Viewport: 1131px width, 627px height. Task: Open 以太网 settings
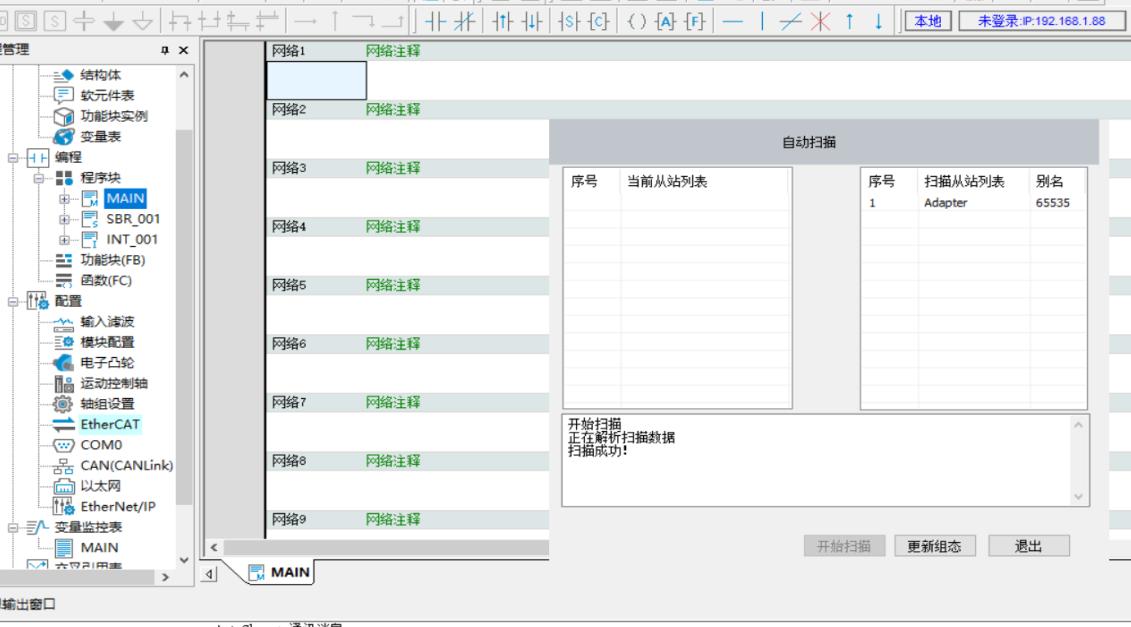coord(100,486)
